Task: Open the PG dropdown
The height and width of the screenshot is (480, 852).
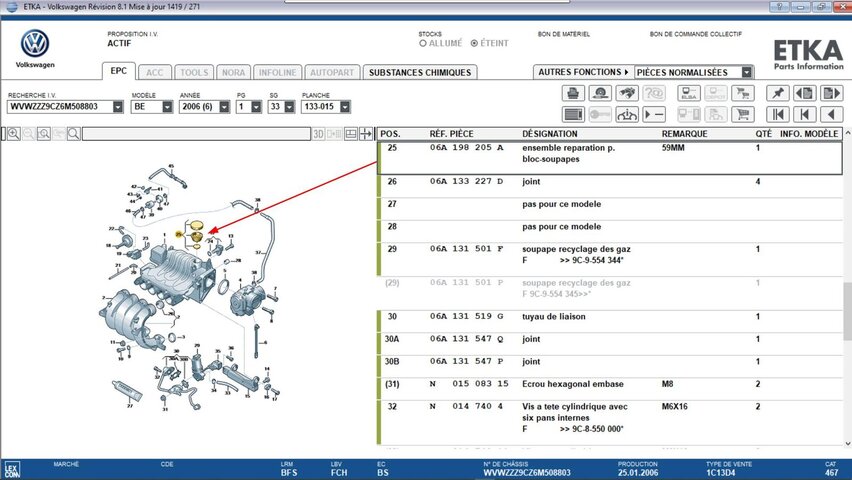Action: click(x=256, y=107)
